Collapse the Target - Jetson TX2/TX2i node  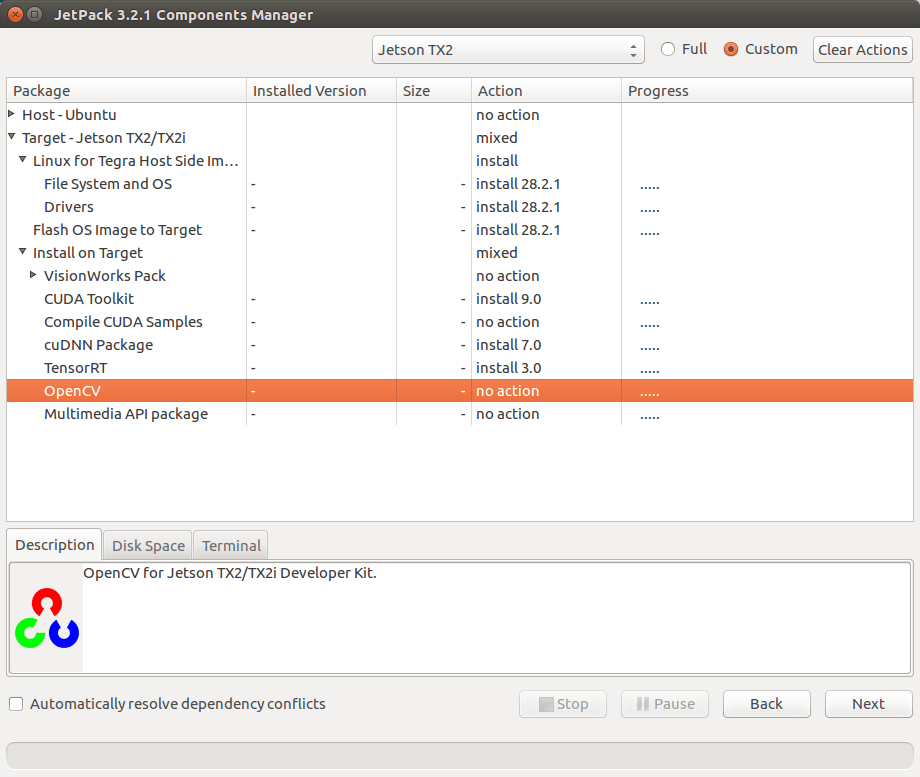tap(12, 138)
